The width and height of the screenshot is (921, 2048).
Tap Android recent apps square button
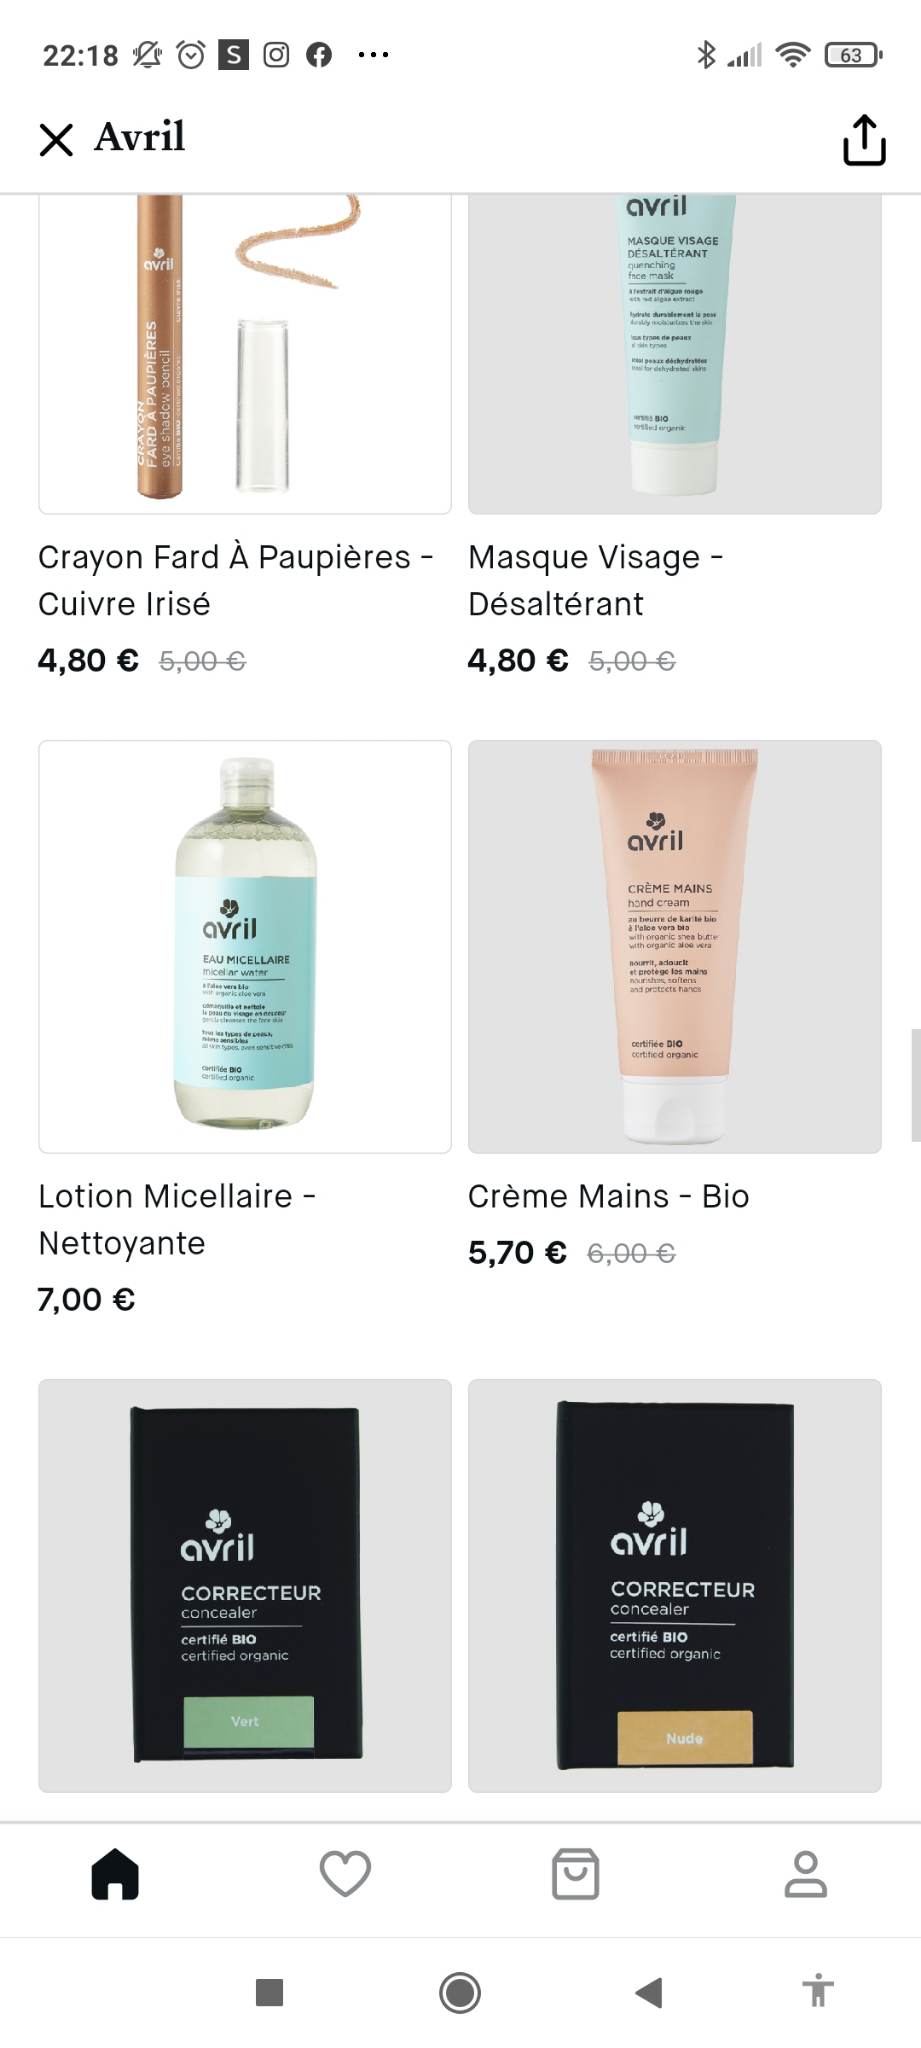coord(270,1992)
